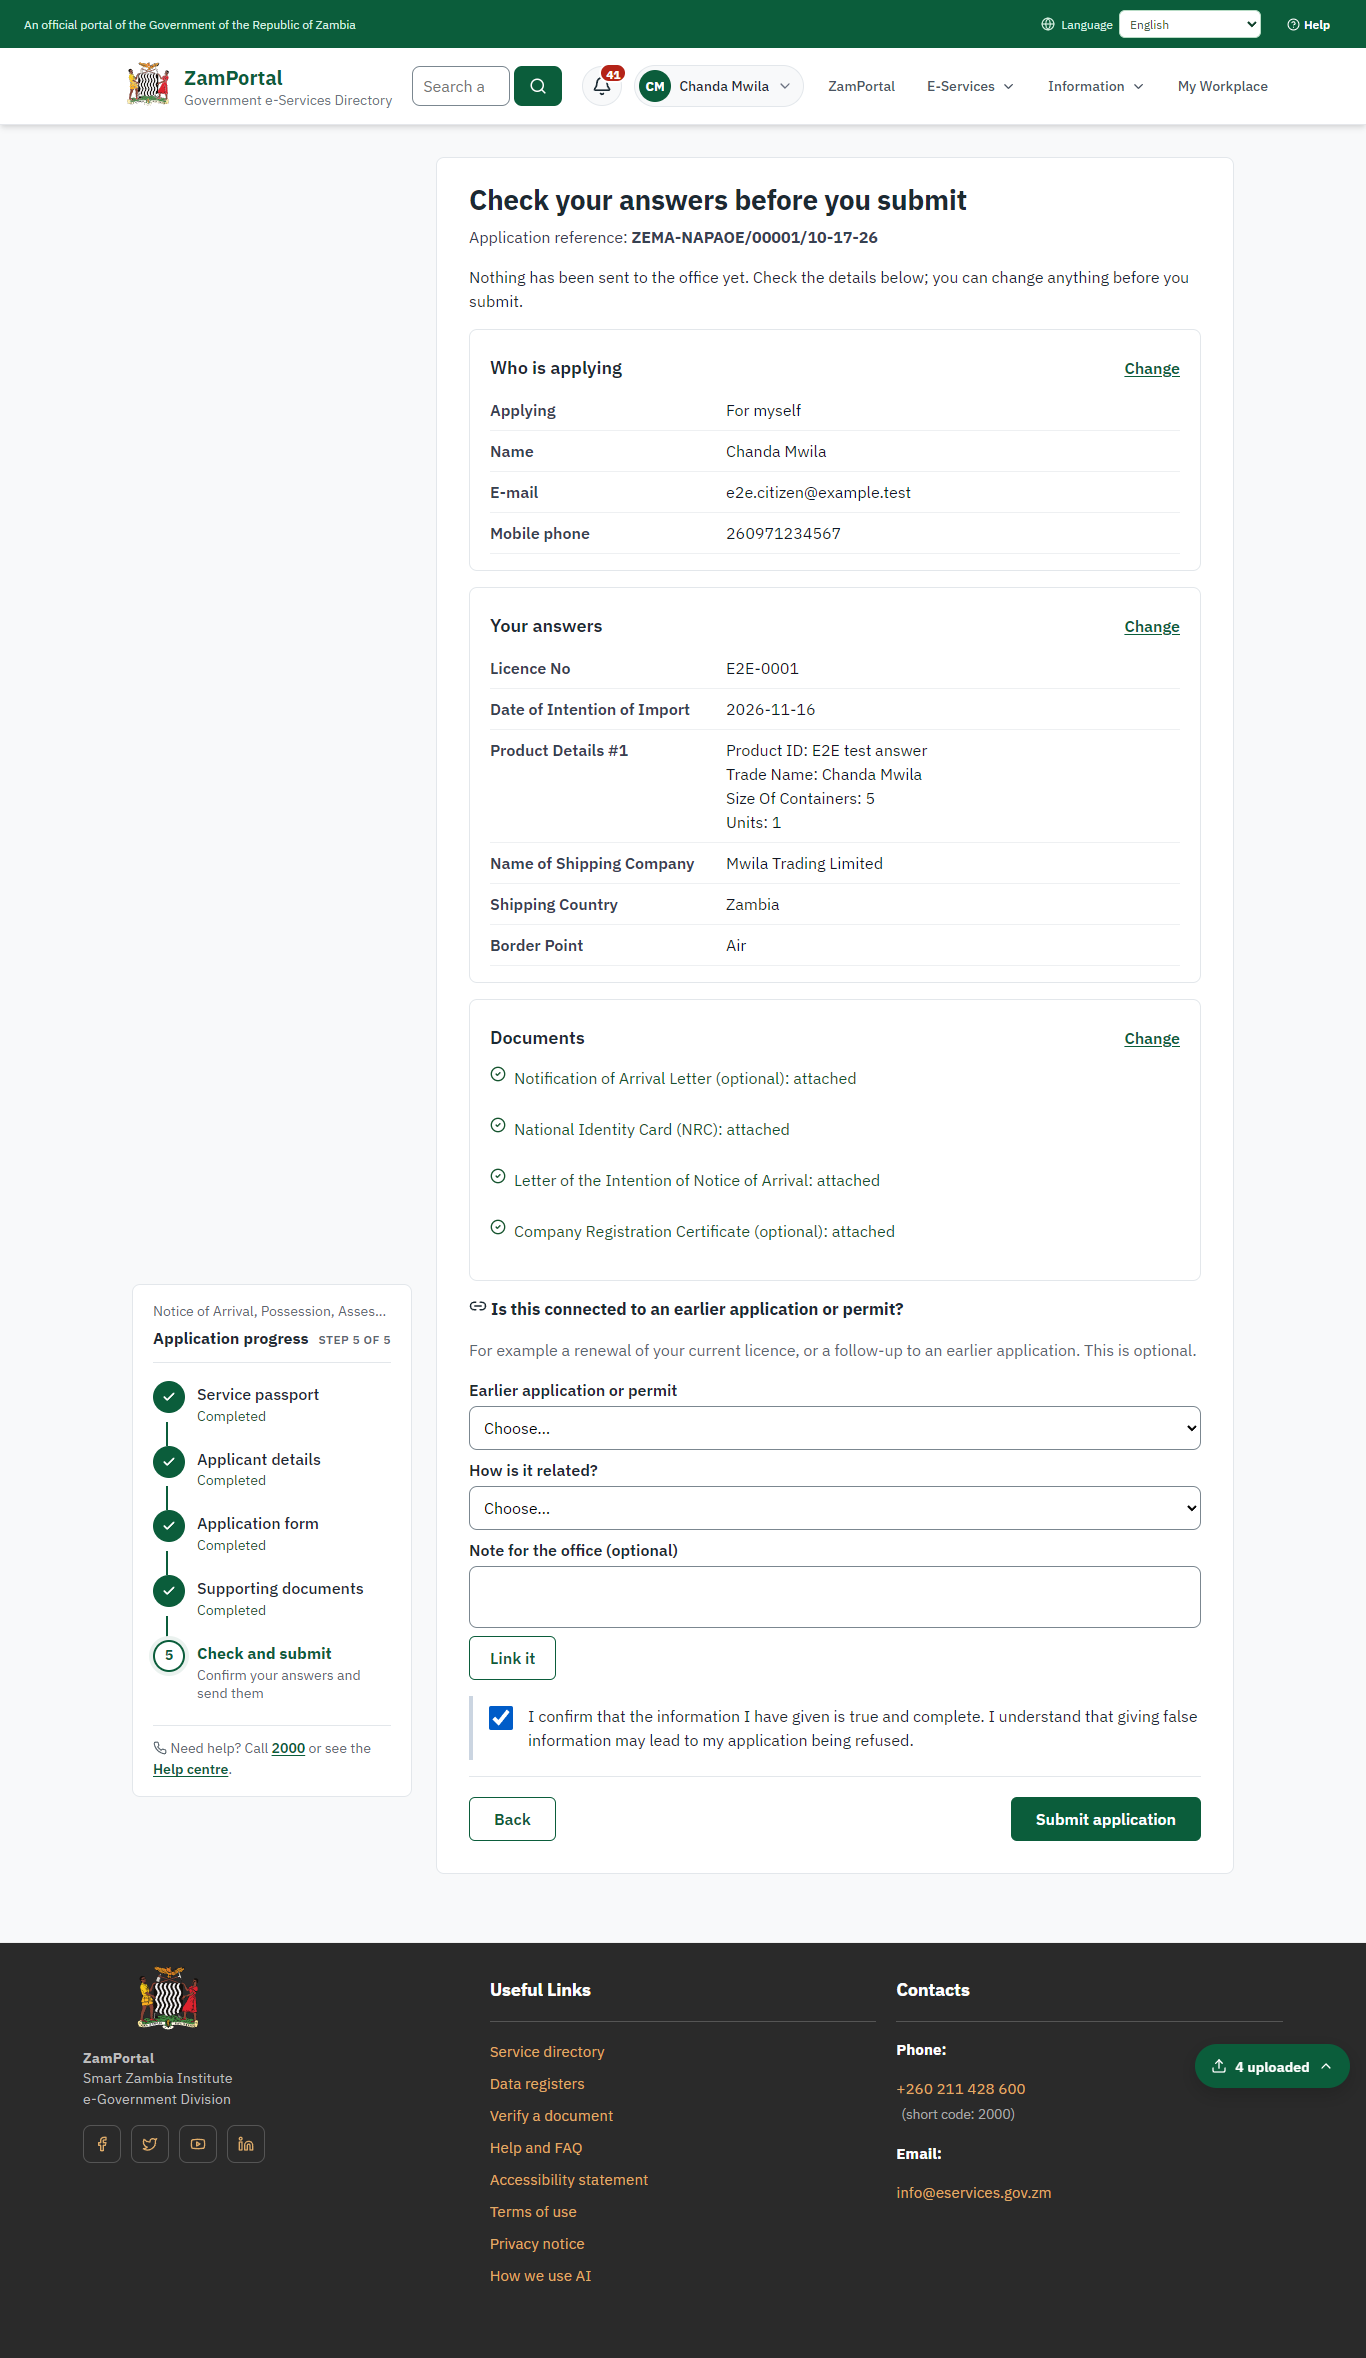This screenshot has height=2358, width=1366.
Task: Click the Back button
Action: coord(512,1819)
